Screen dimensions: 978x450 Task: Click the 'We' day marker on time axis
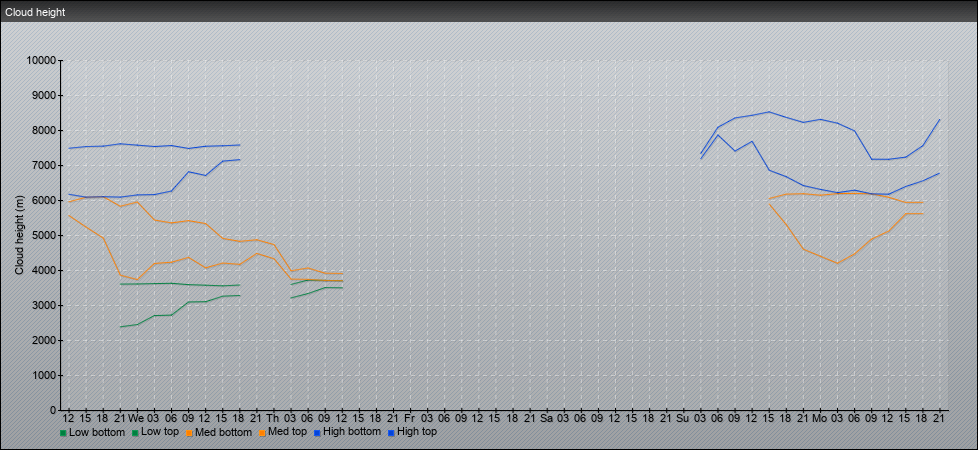[136, 417]
